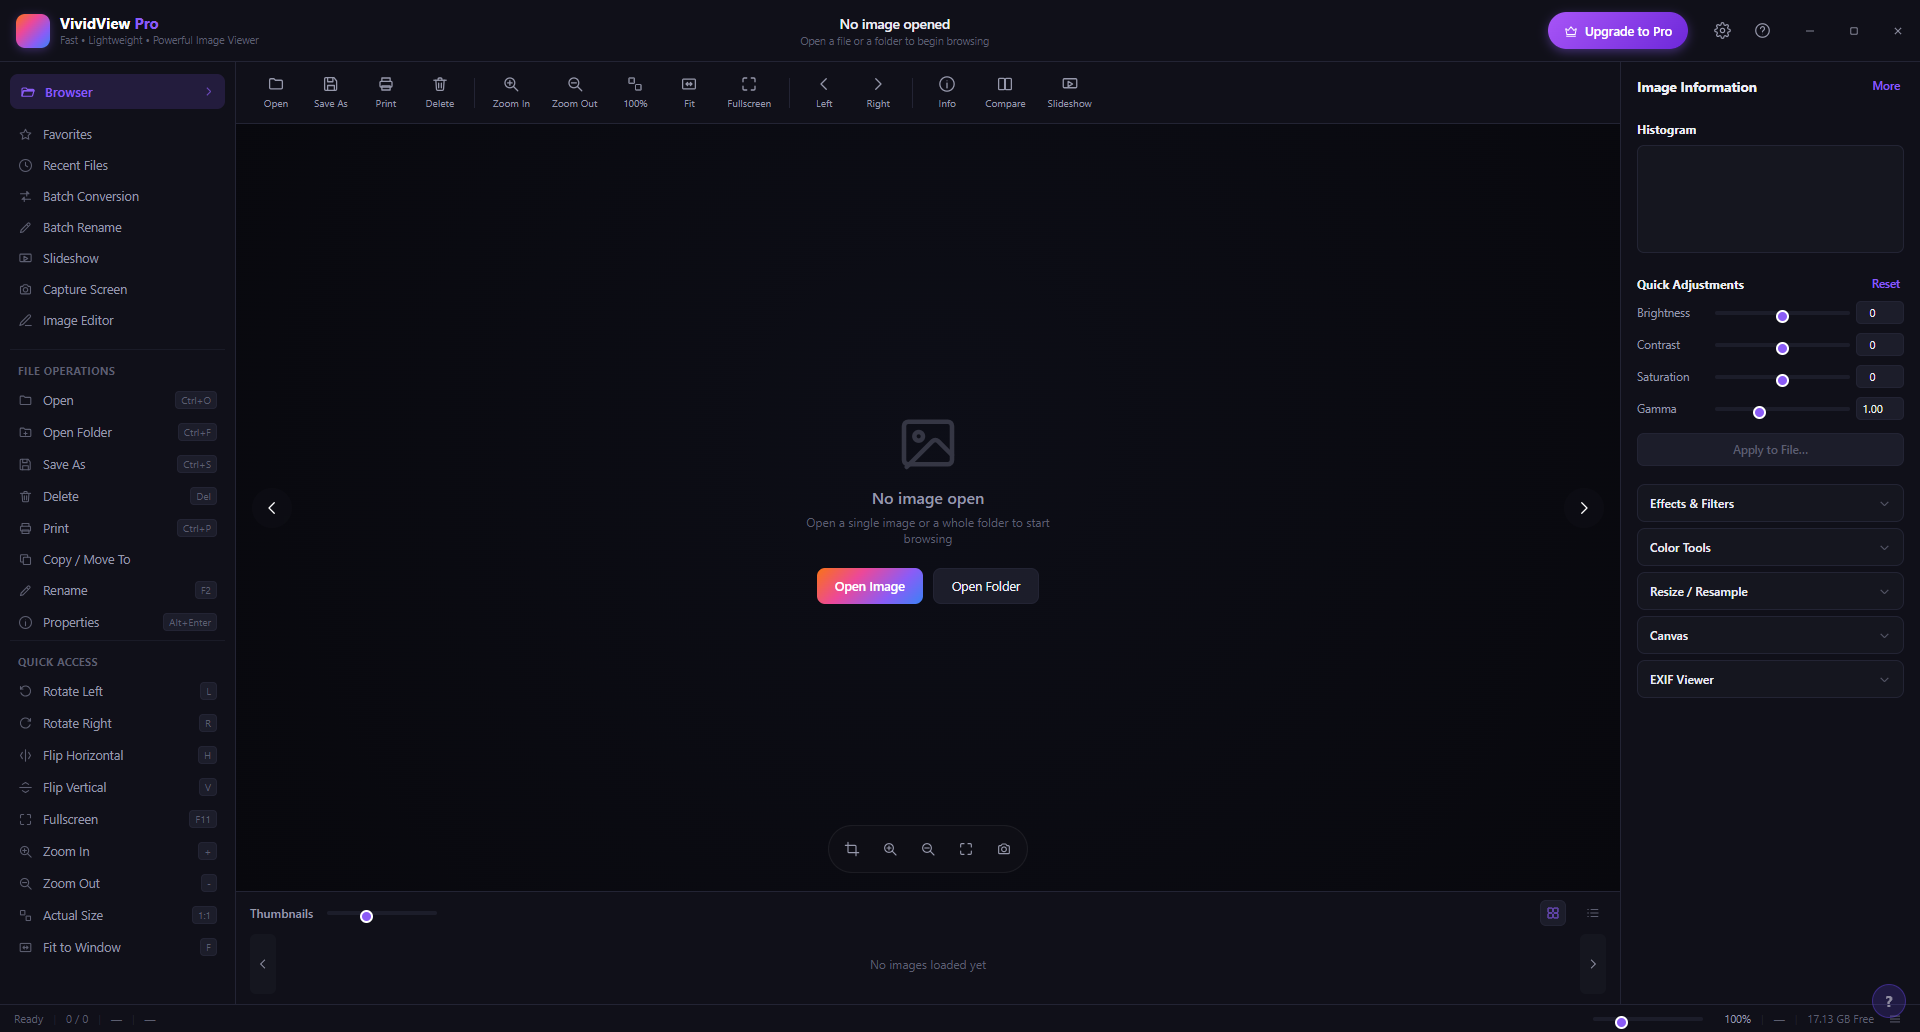This screenshot has width=1920, height=1032.
Task: Click the Upgrade to Pro button
Action: pyautogui.click(x=1618, y=31)
